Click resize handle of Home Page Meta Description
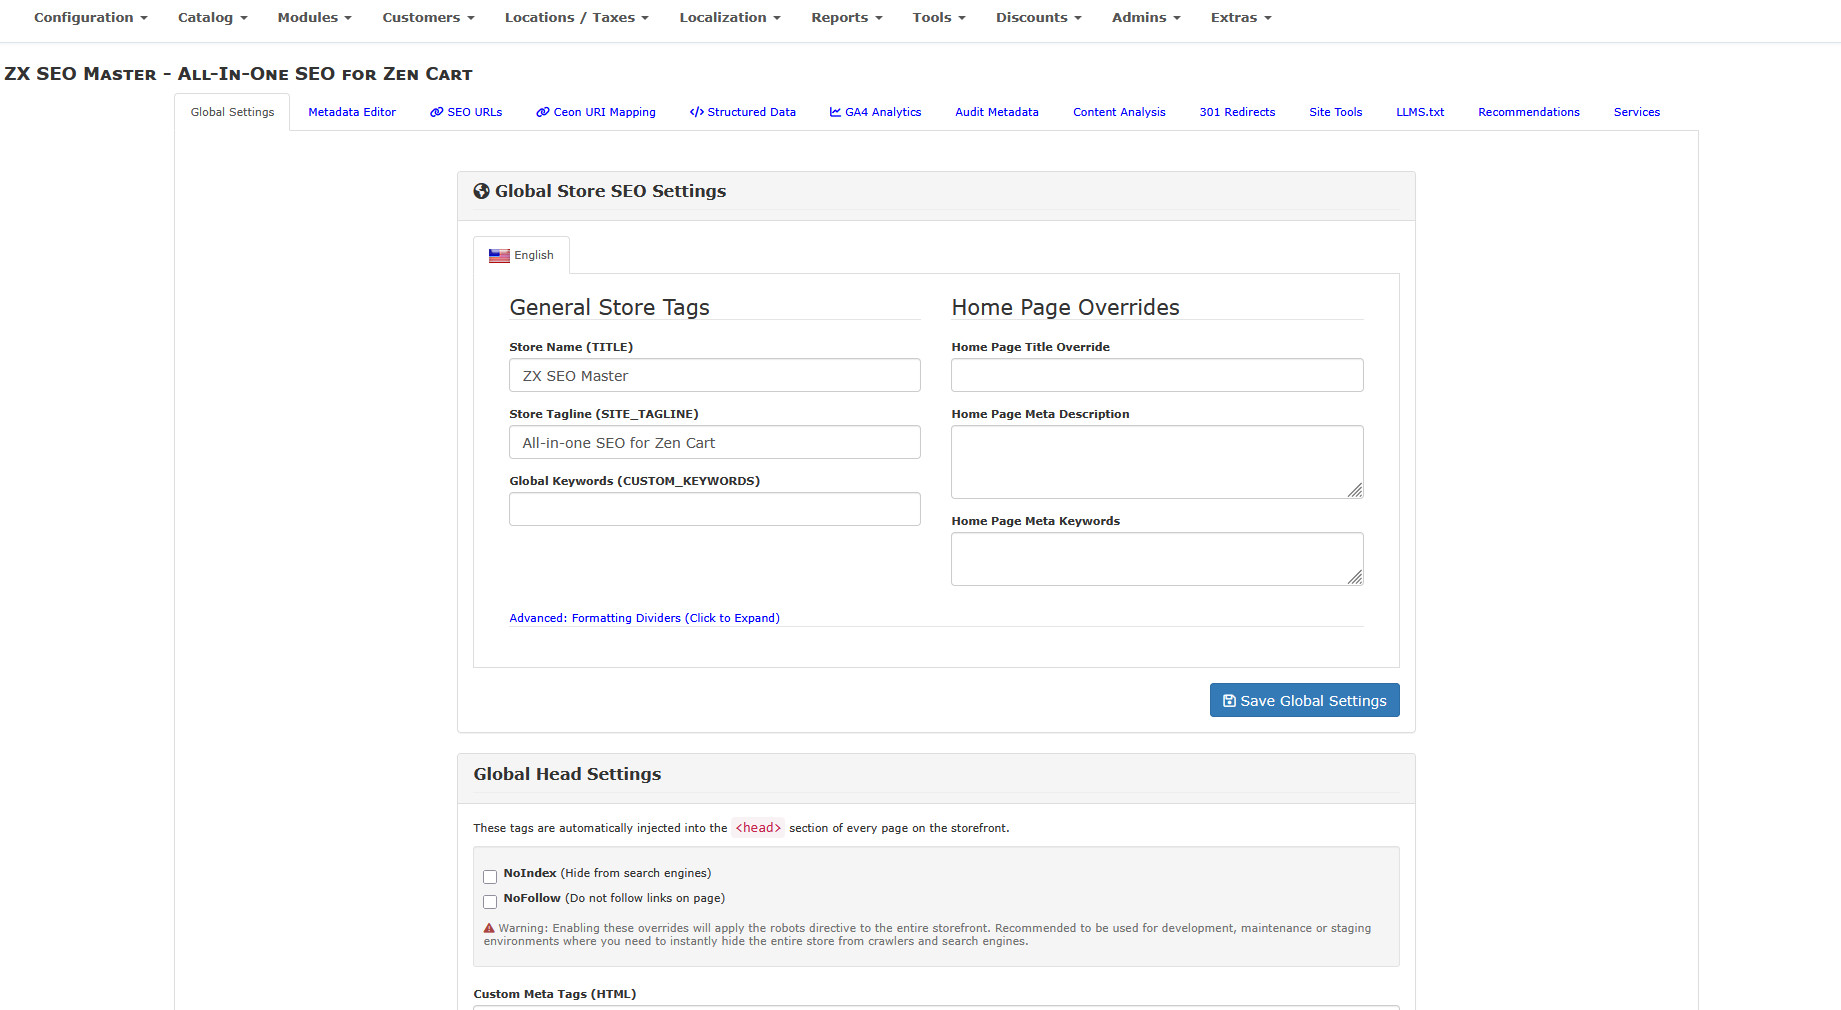Image resolution: width=1841 pixels, height=1010 pixels. tap(1355, 490)
